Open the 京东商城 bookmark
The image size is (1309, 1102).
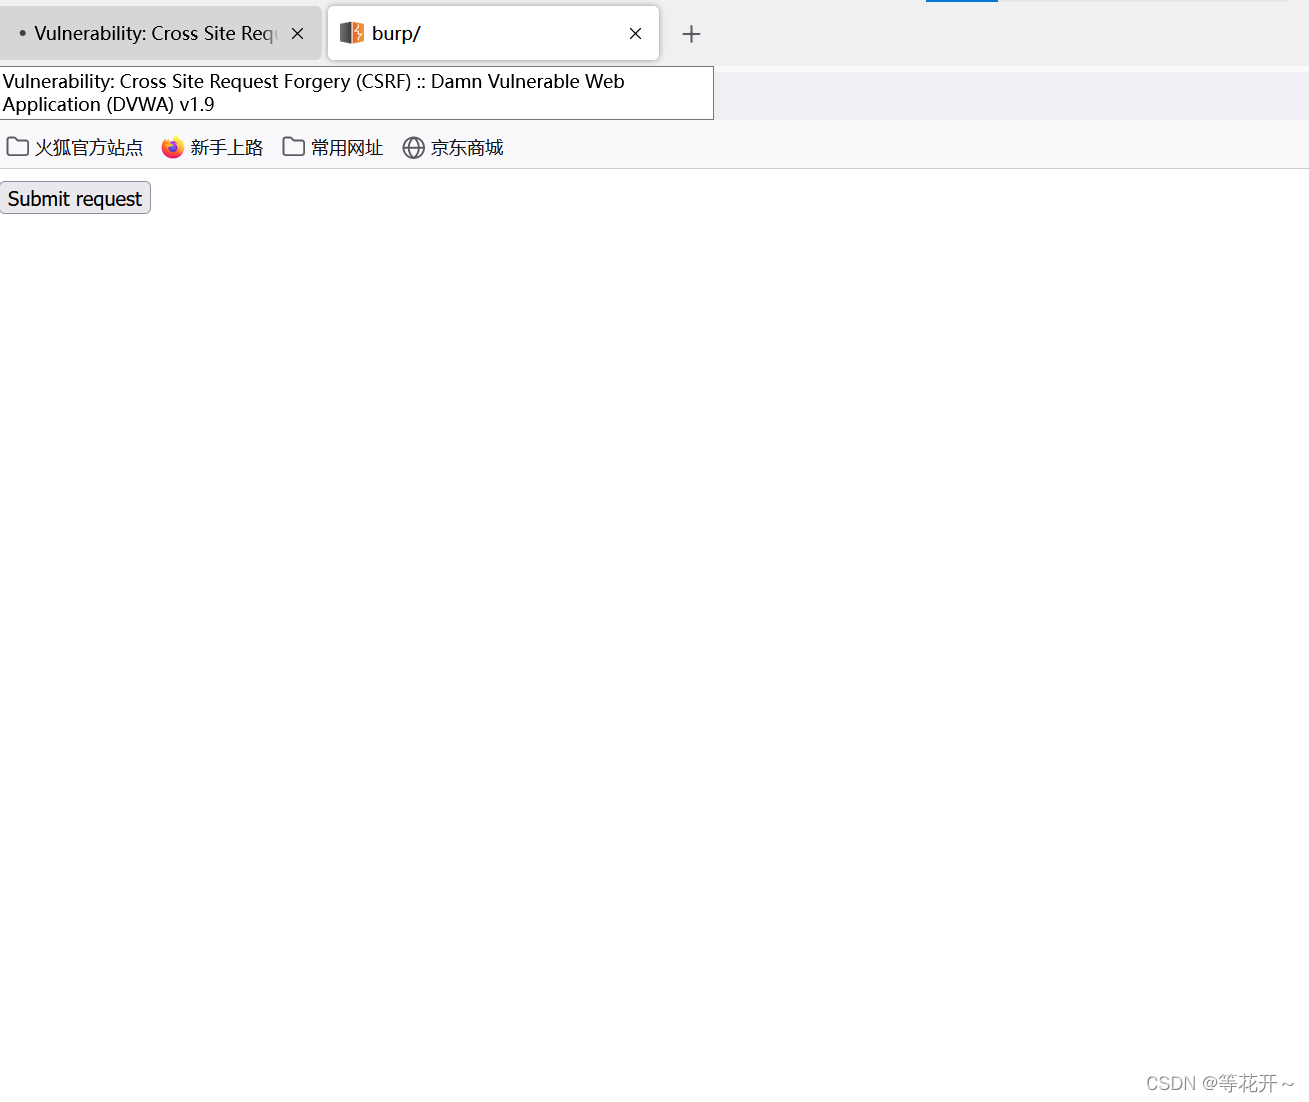(x=453, y=147)
